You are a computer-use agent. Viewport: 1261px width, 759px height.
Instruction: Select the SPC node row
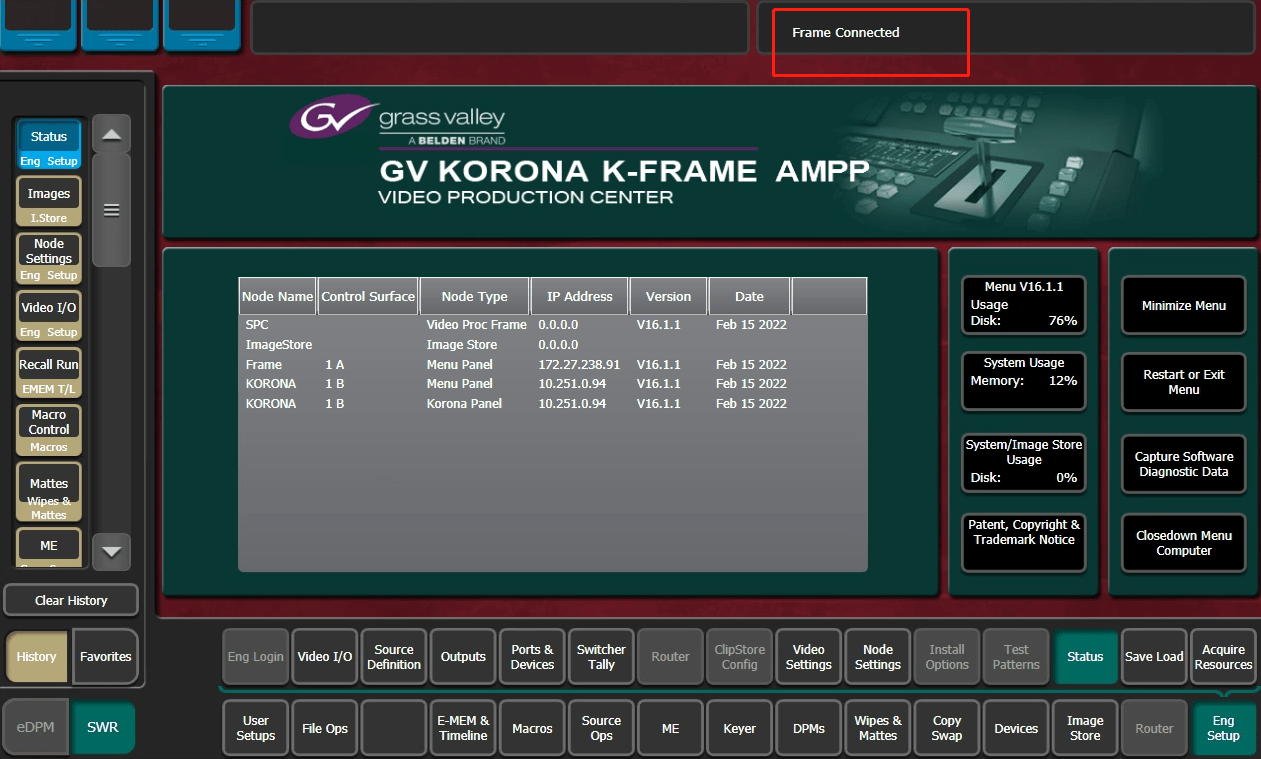coord(552,325)
